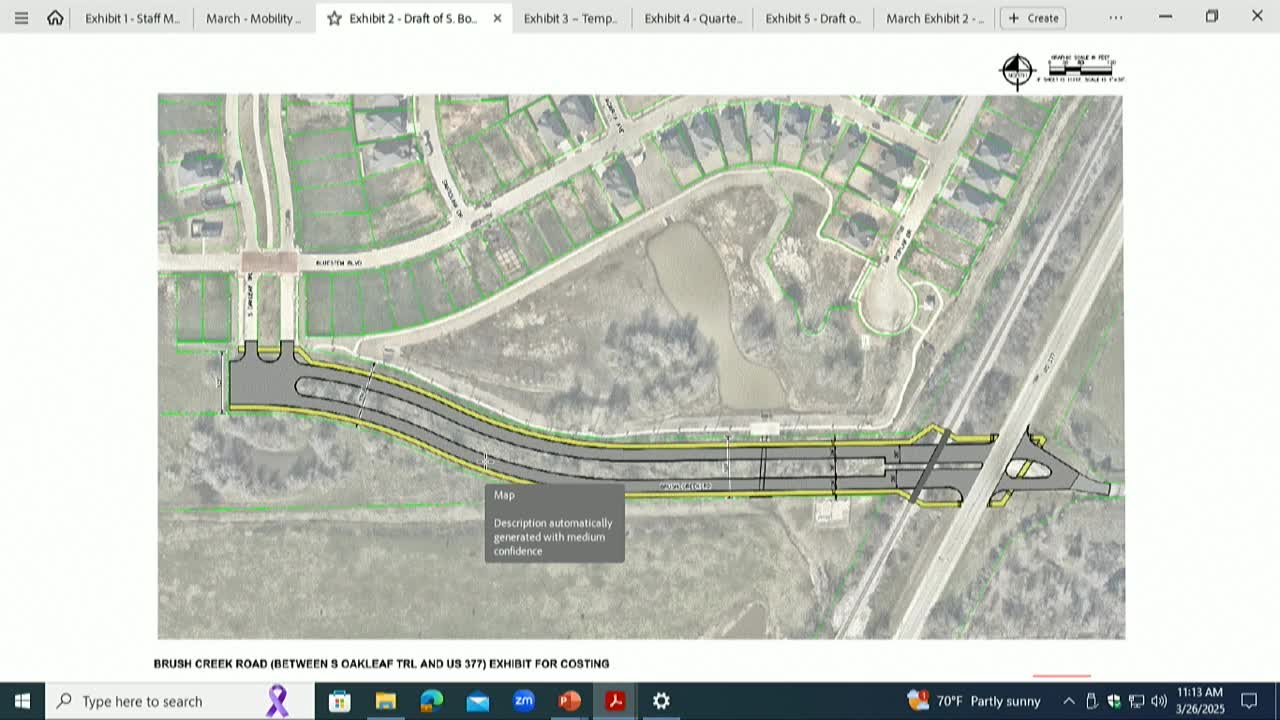This screenshot has height=720, width=1280.
Task: Switch to the March - Mobility tab
Action: point(253,17)
